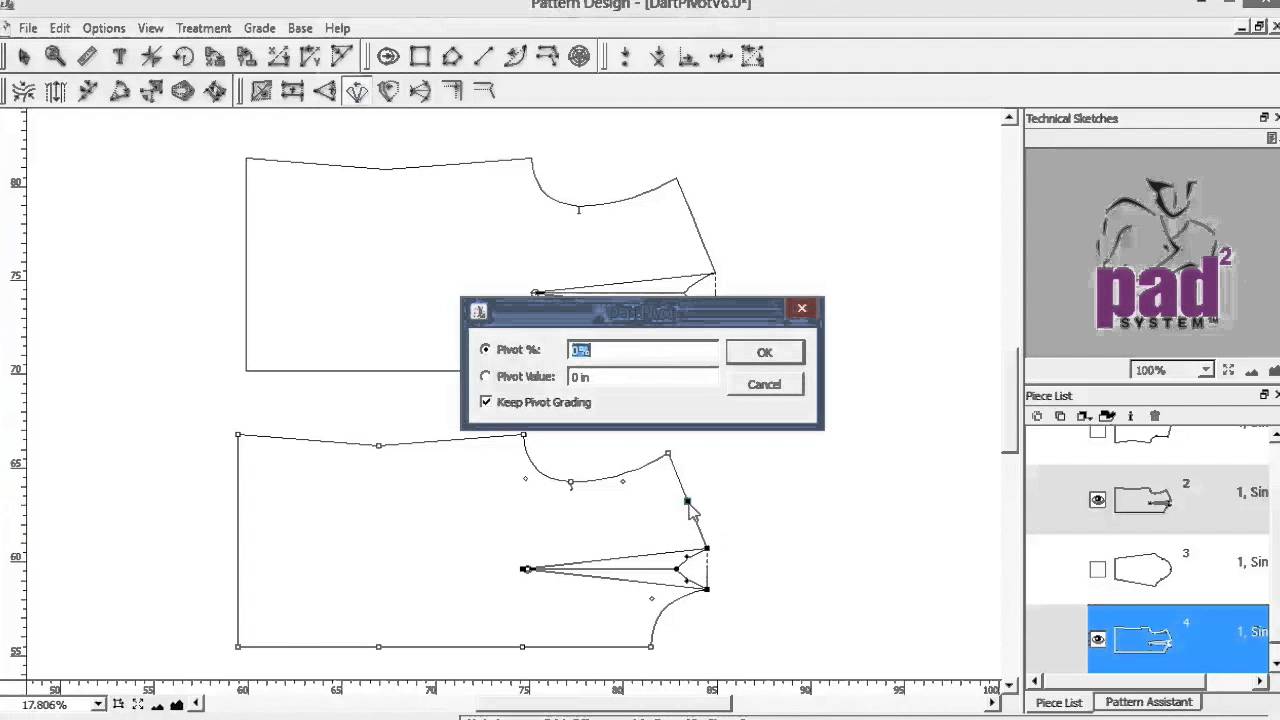
Task: Switch to the Piece List tab
Action: click(x=1059, y=702)
